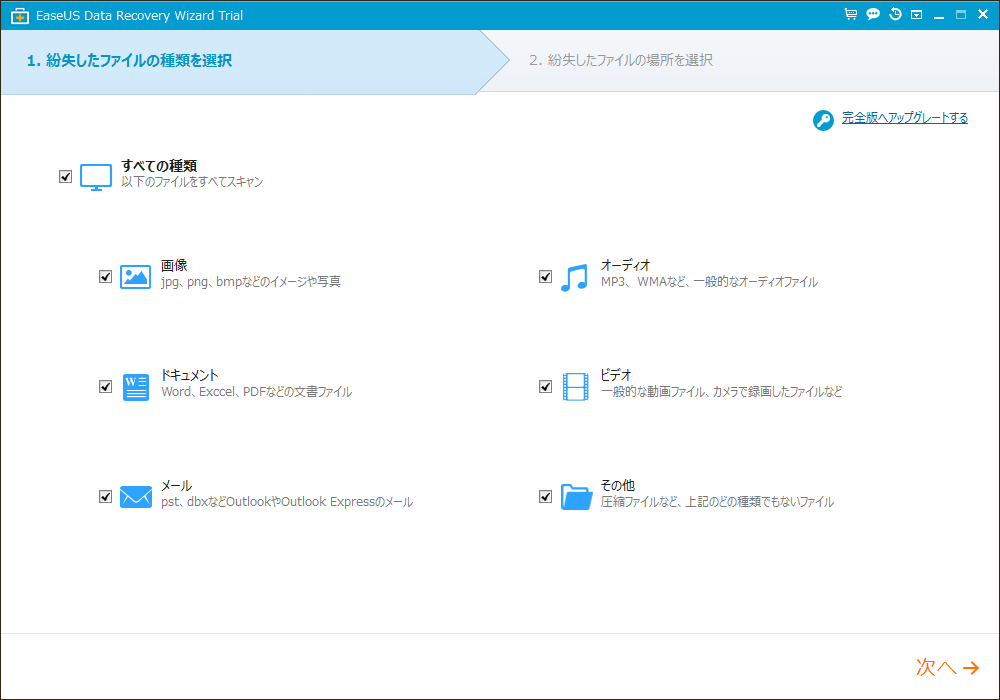1000x700 pixels.
Task: Click the 完全版へアップグレードする link
Action: coord(904,118)
